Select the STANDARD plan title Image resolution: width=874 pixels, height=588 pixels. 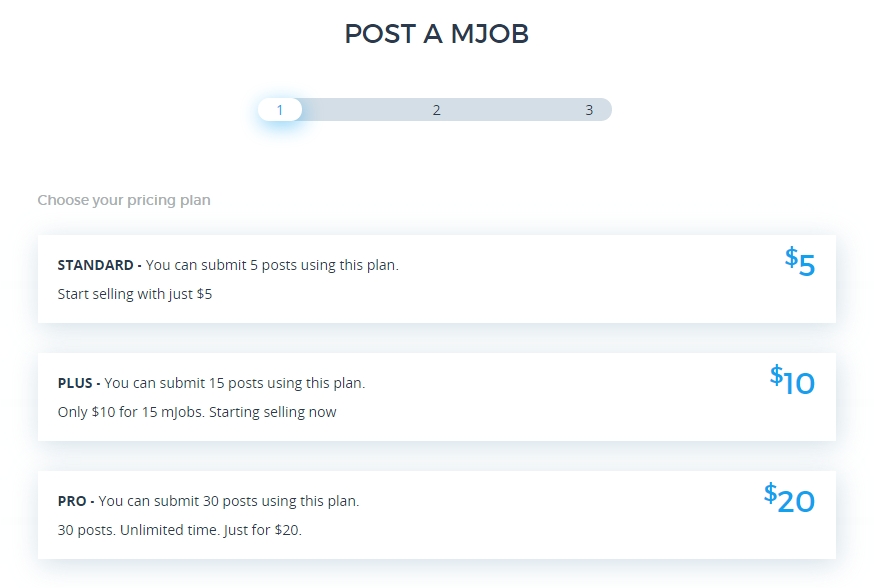point(95,265)
